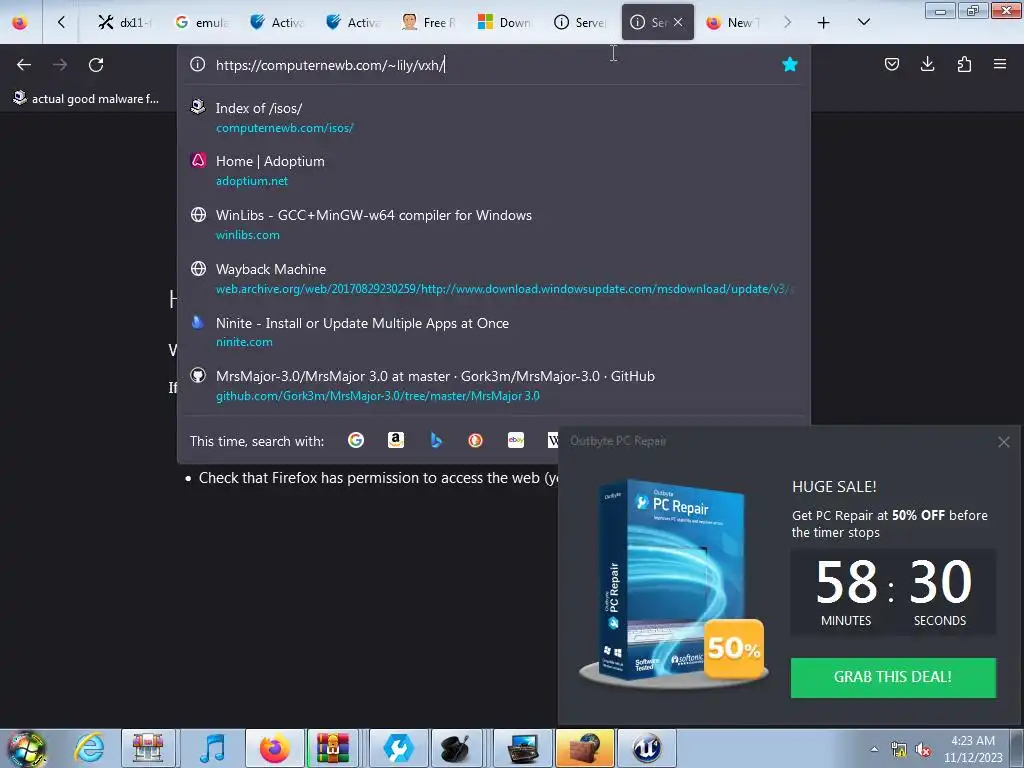Open the clock showing 4:23 AM
The image size is (1024, 768).
(x=973, y=748)
